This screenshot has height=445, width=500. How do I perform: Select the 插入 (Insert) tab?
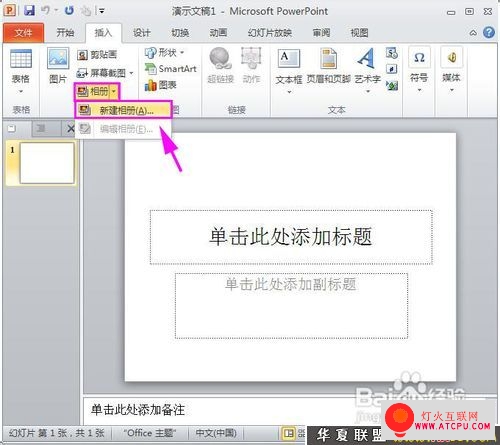[103, 33]
